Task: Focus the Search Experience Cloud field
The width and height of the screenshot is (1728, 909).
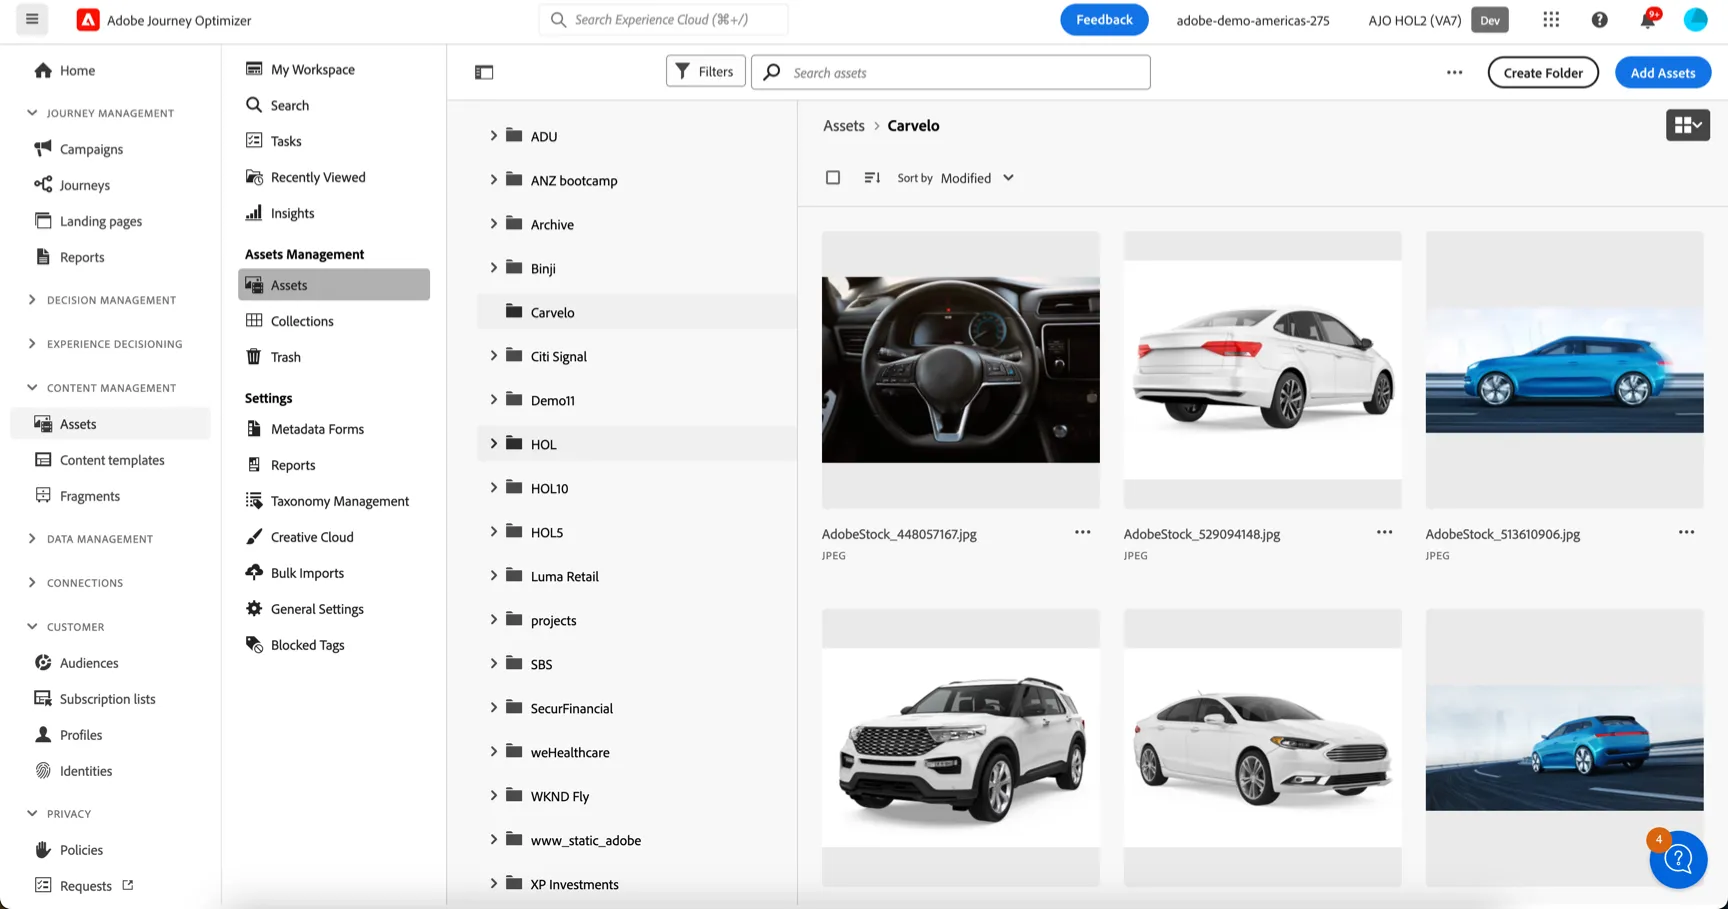Action: tap(664, 19)
